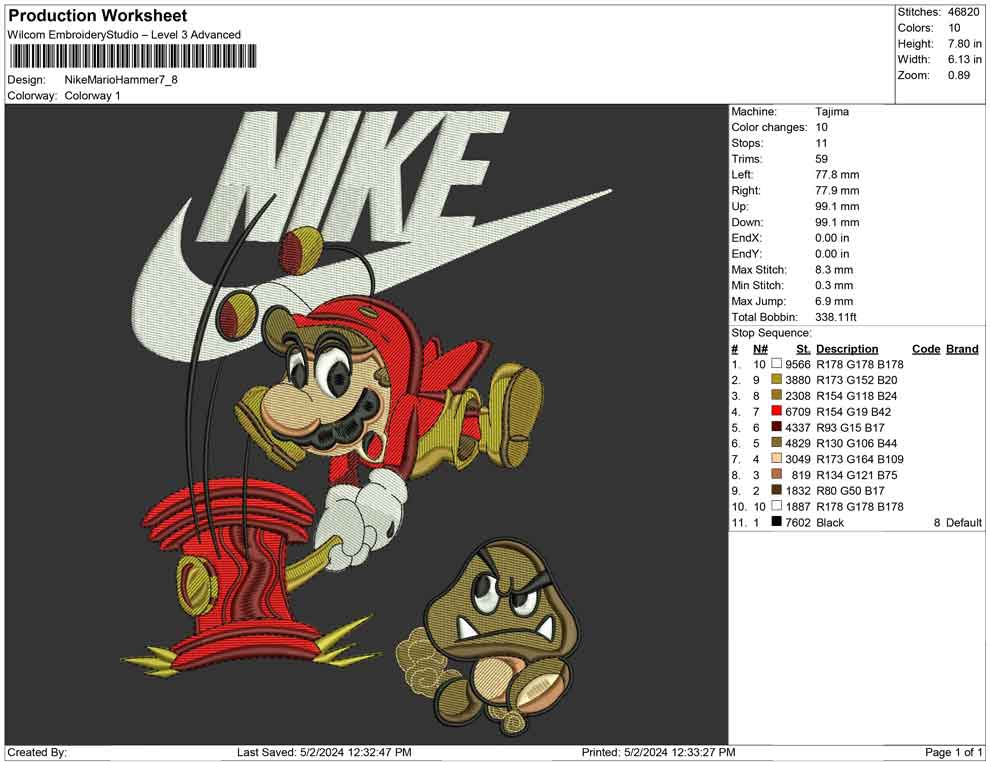Click the white swatch for stop 10
Screen dimensions: 990x762
[777, 506]
